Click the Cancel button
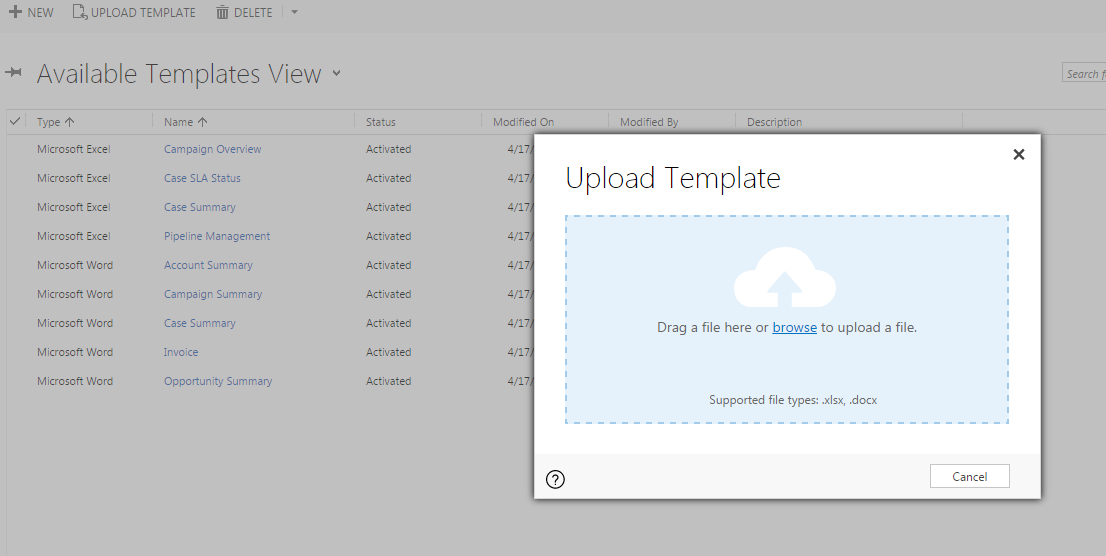This screenshot has height=556, width=1106. 970,476
